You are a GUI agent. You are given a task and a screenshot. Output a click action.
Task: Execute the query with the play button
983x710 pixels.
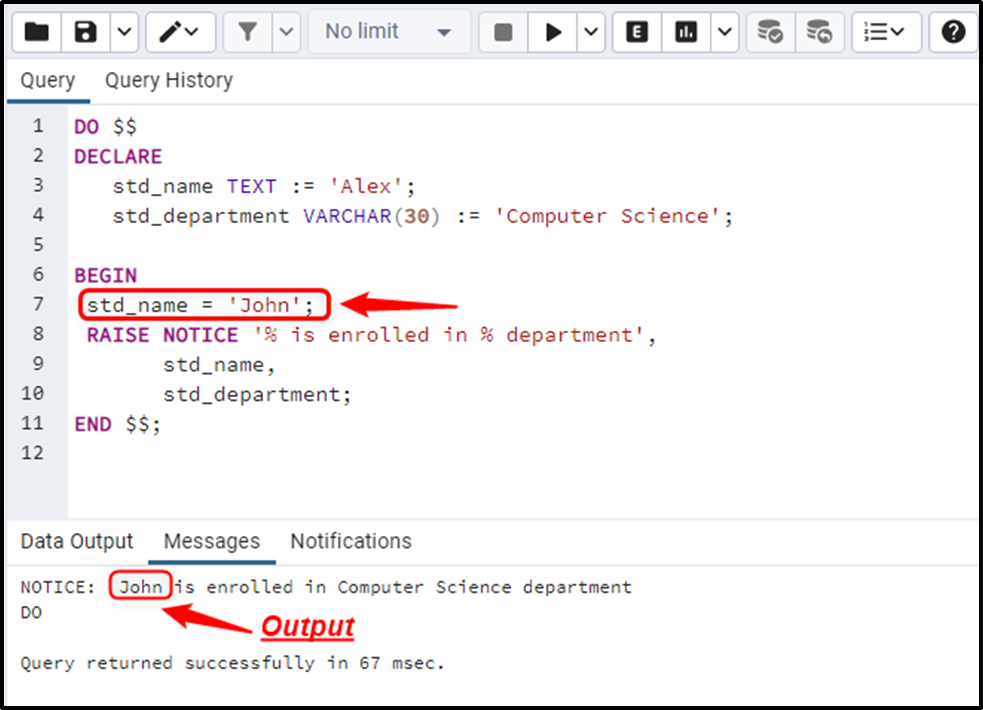click(x=553, y=31)
